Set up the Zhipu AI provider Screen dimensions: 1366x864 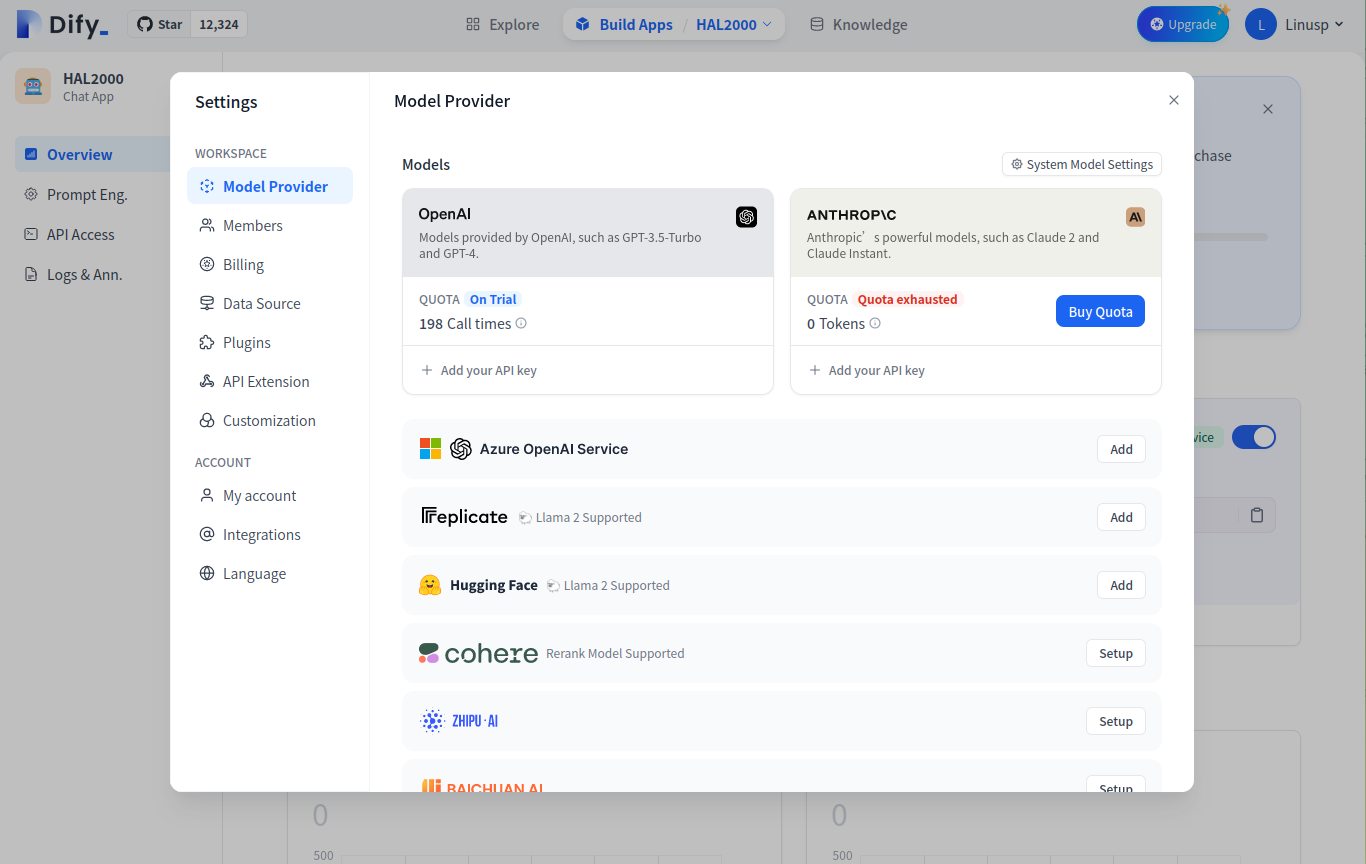[x=1115, y=721]
